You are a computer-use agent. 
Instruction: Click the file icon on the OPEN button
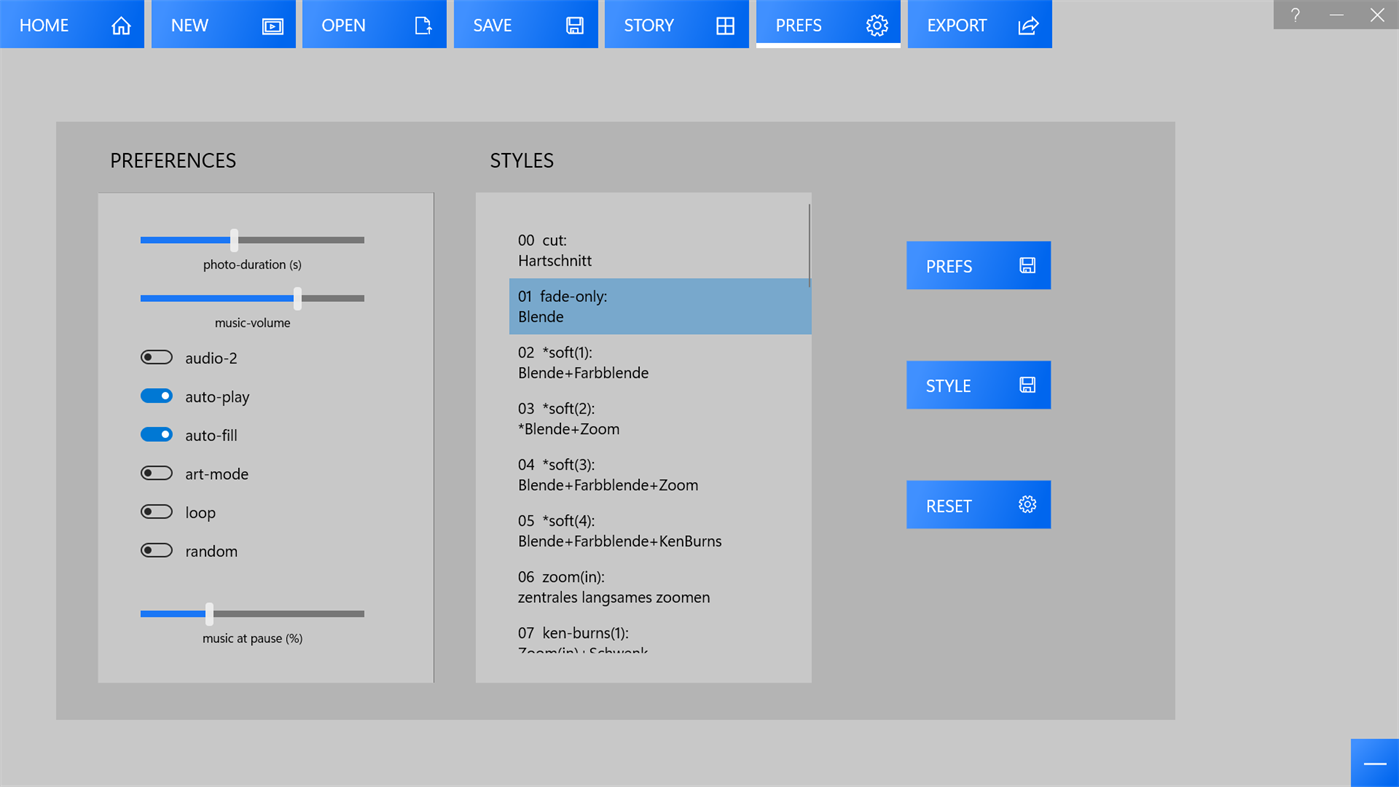pyautogui.click(x=424, y=24)
